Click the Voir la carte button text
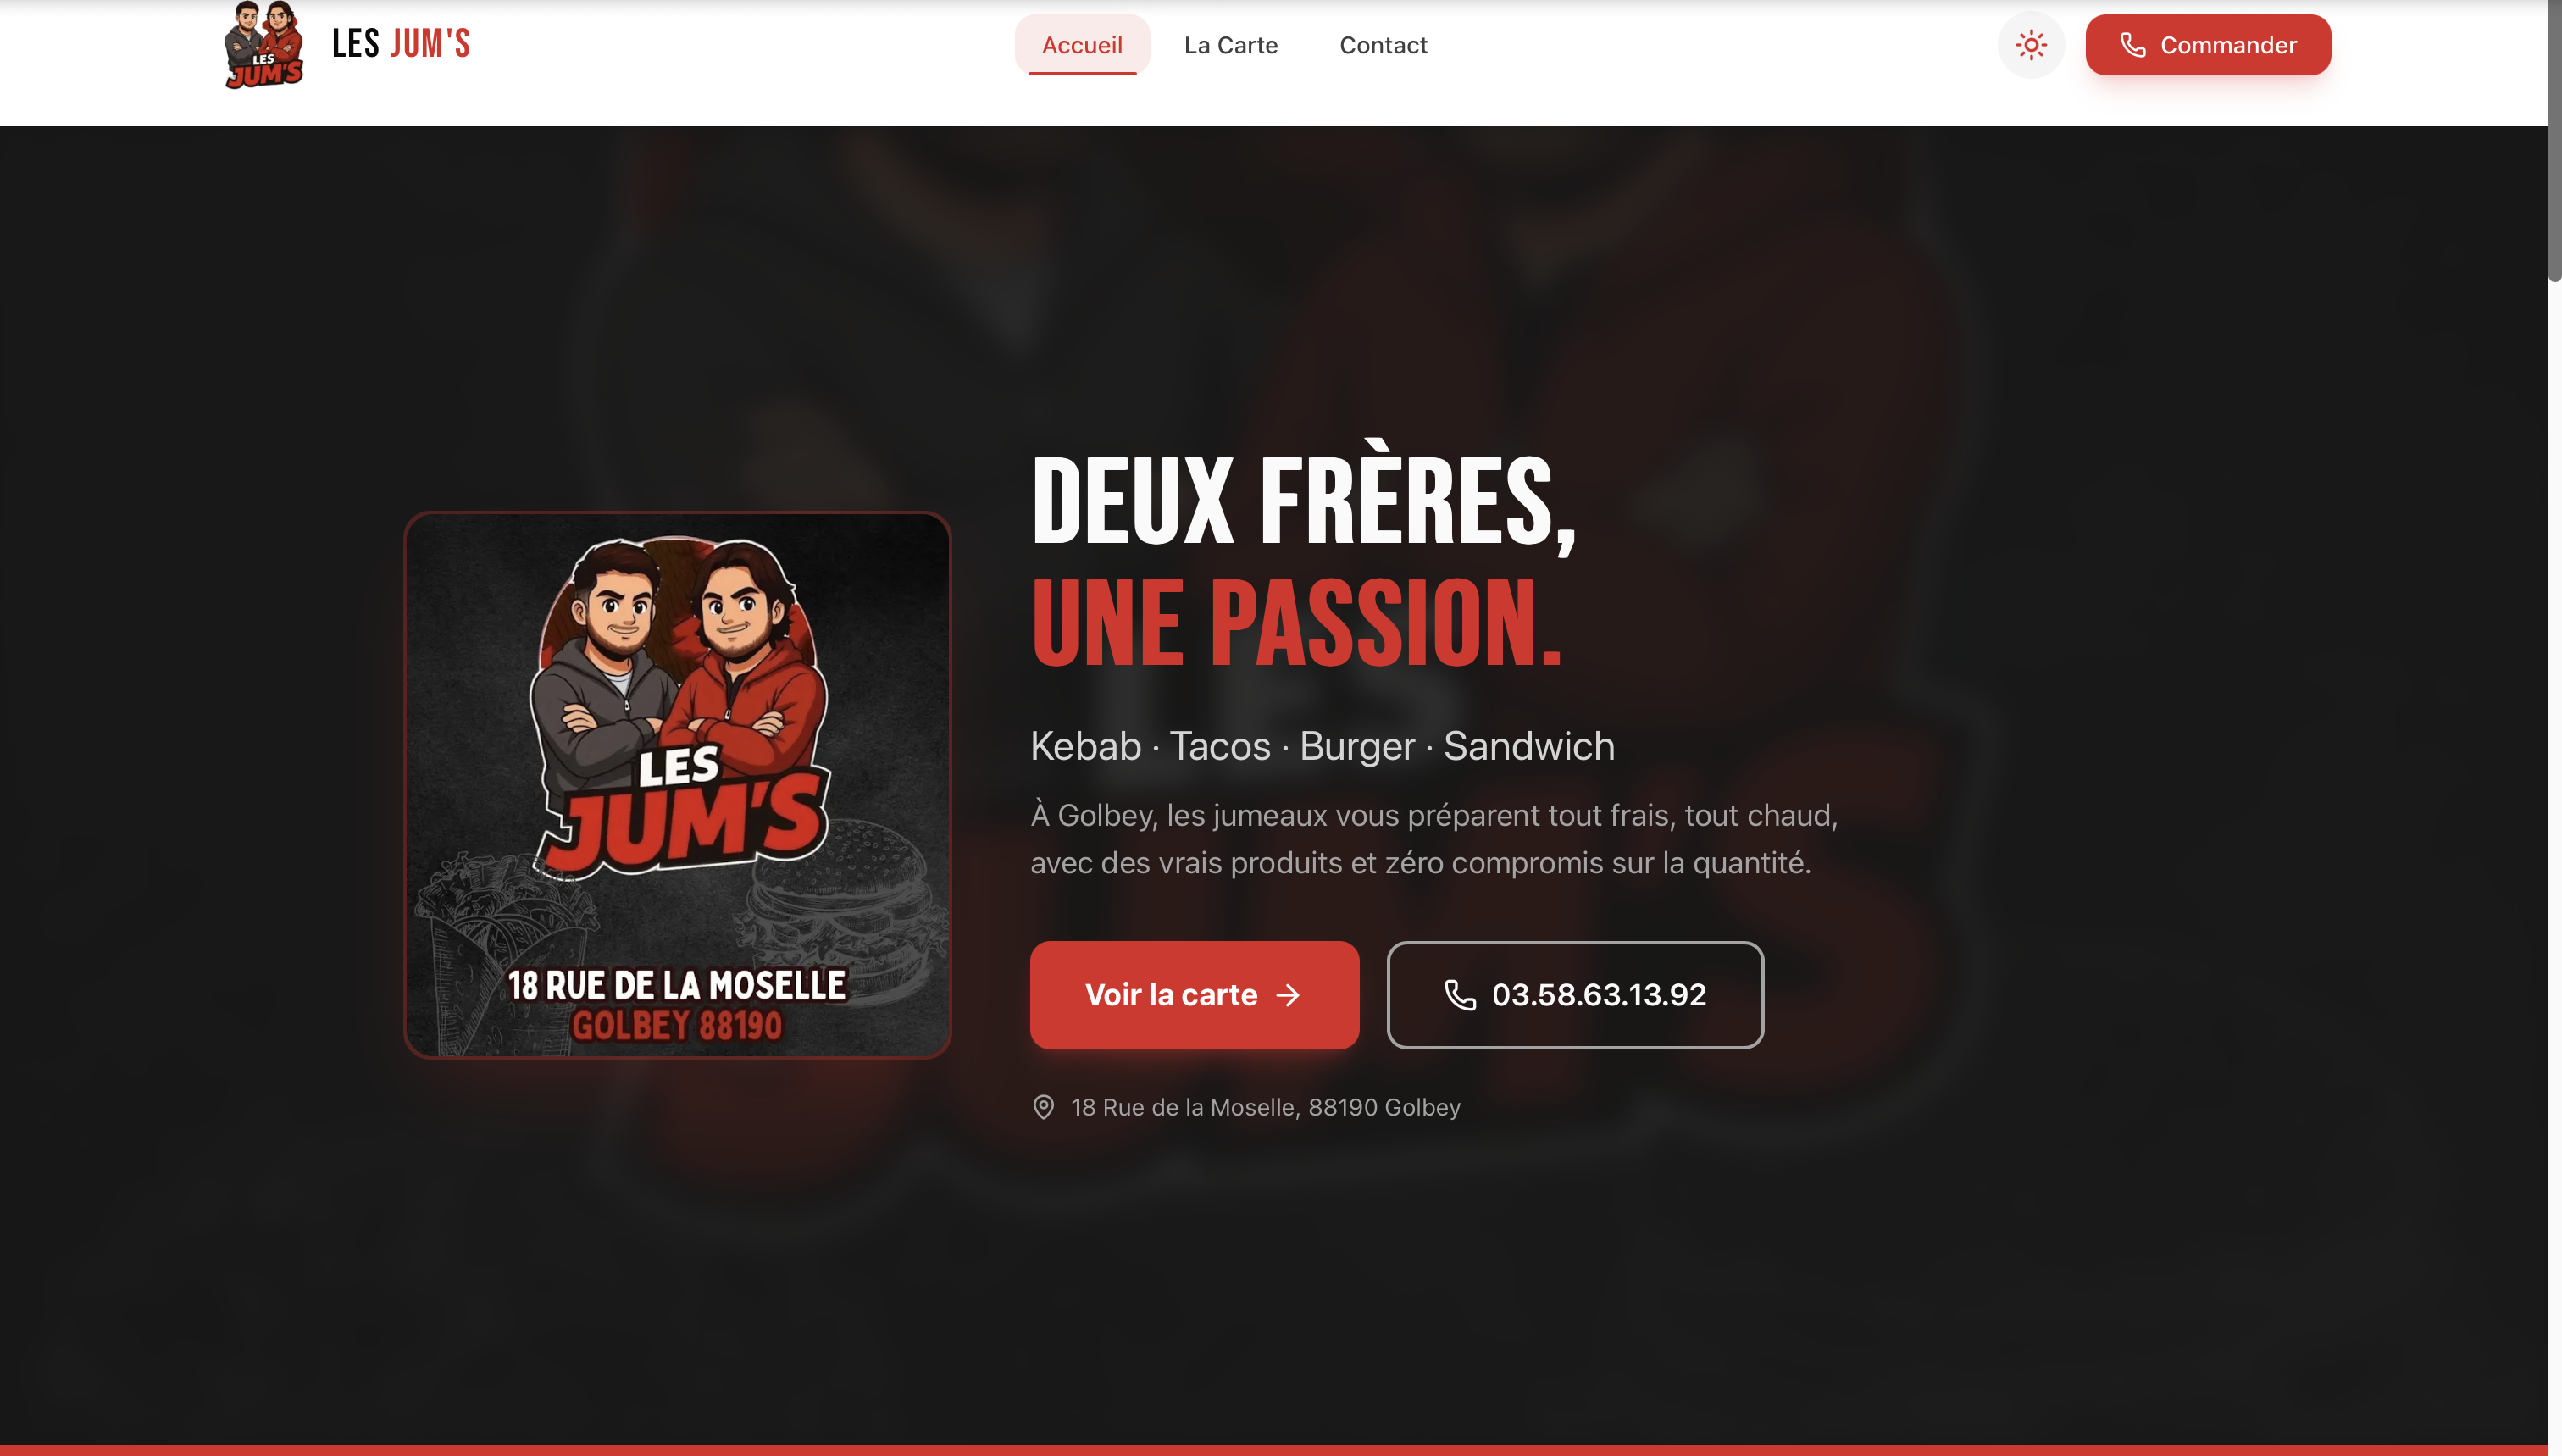The width and height of the screenshot is (2562, 1456). [1171, 995]
